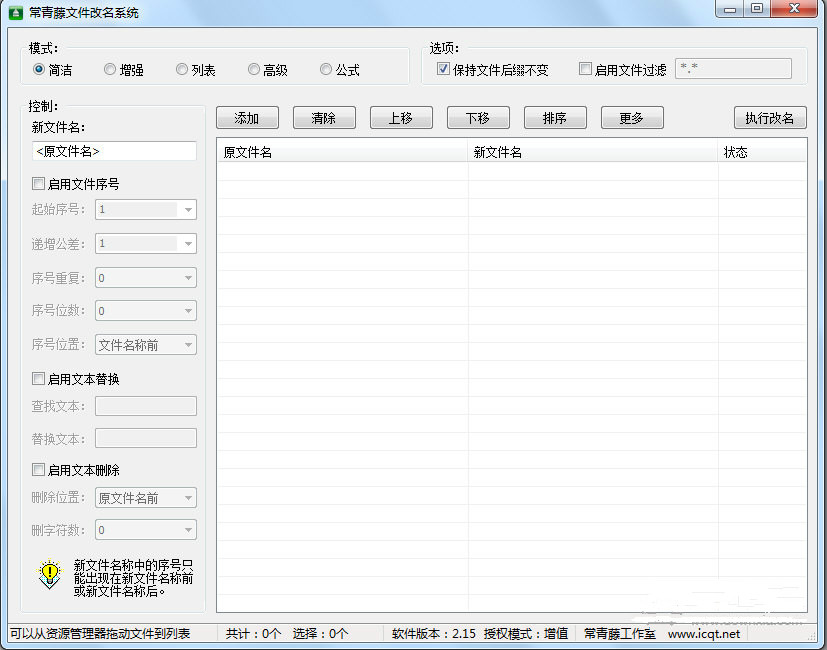Click the lightbulb tip icon
This screenshot has width=827, height=650.
coord(49,577)
